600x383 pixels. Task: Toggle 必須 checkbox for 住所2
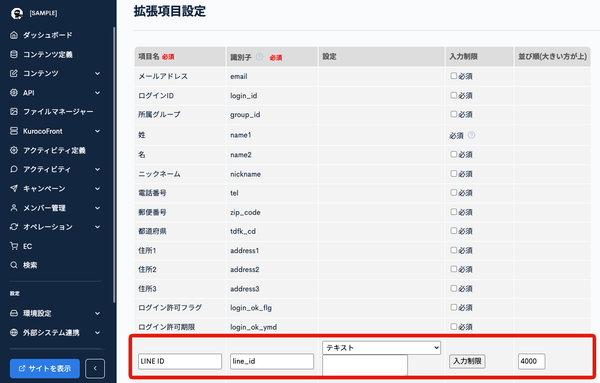coord(453,269)
